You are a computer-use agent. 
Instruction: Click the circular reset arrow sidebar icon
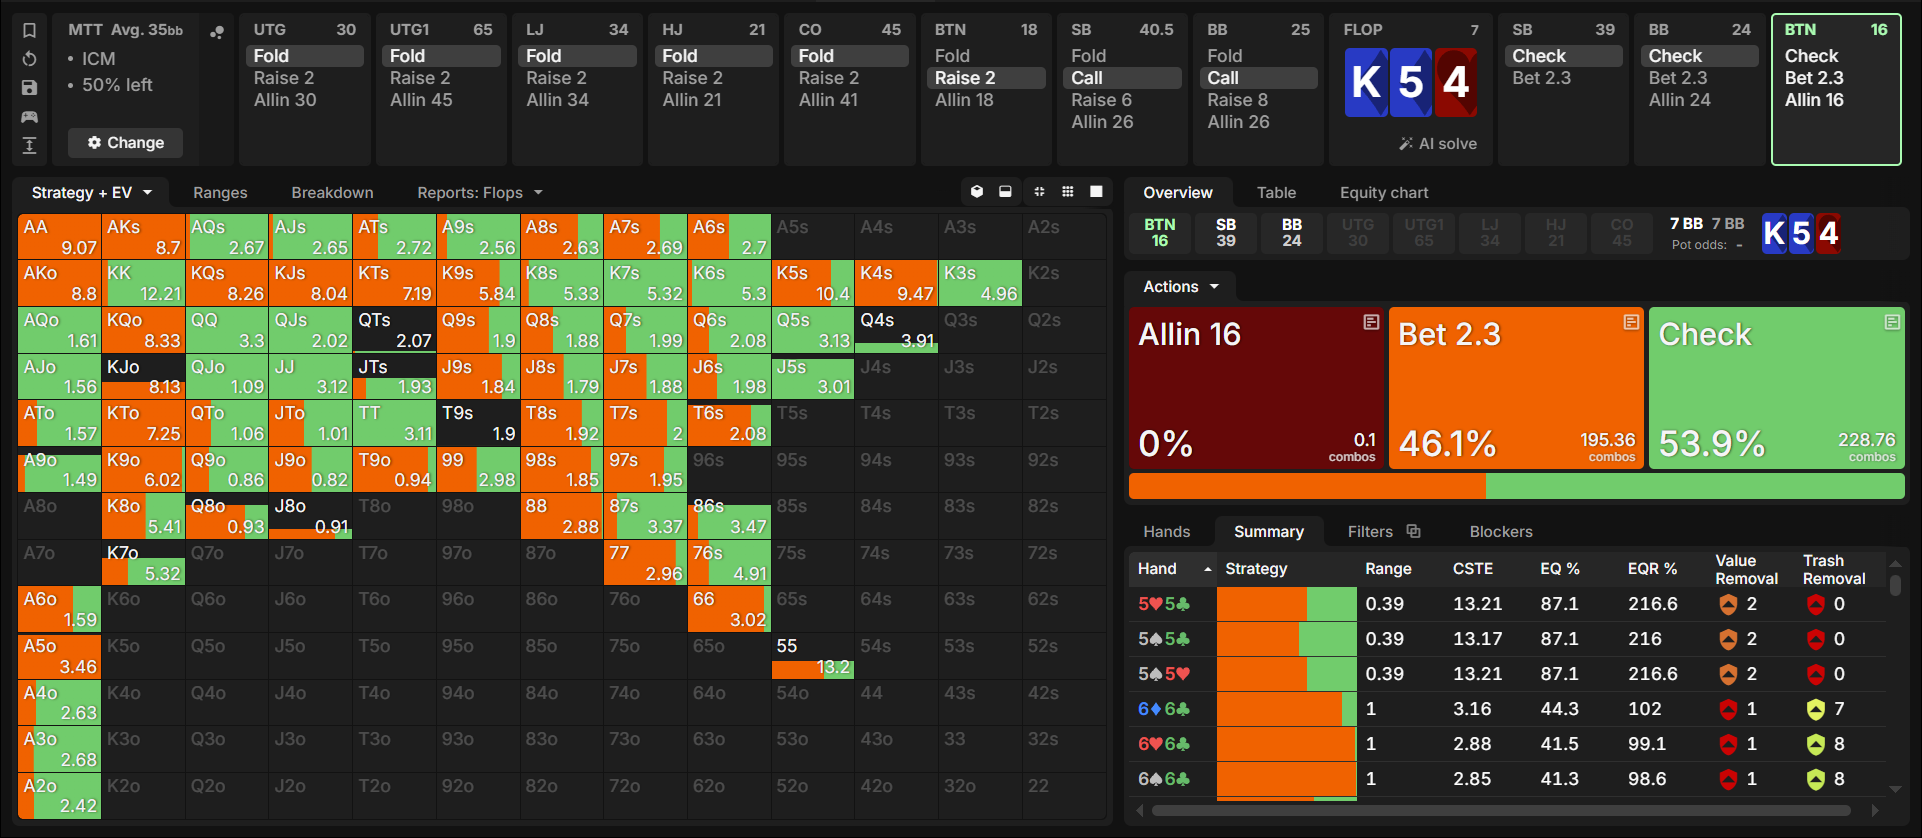click(30, 59)
